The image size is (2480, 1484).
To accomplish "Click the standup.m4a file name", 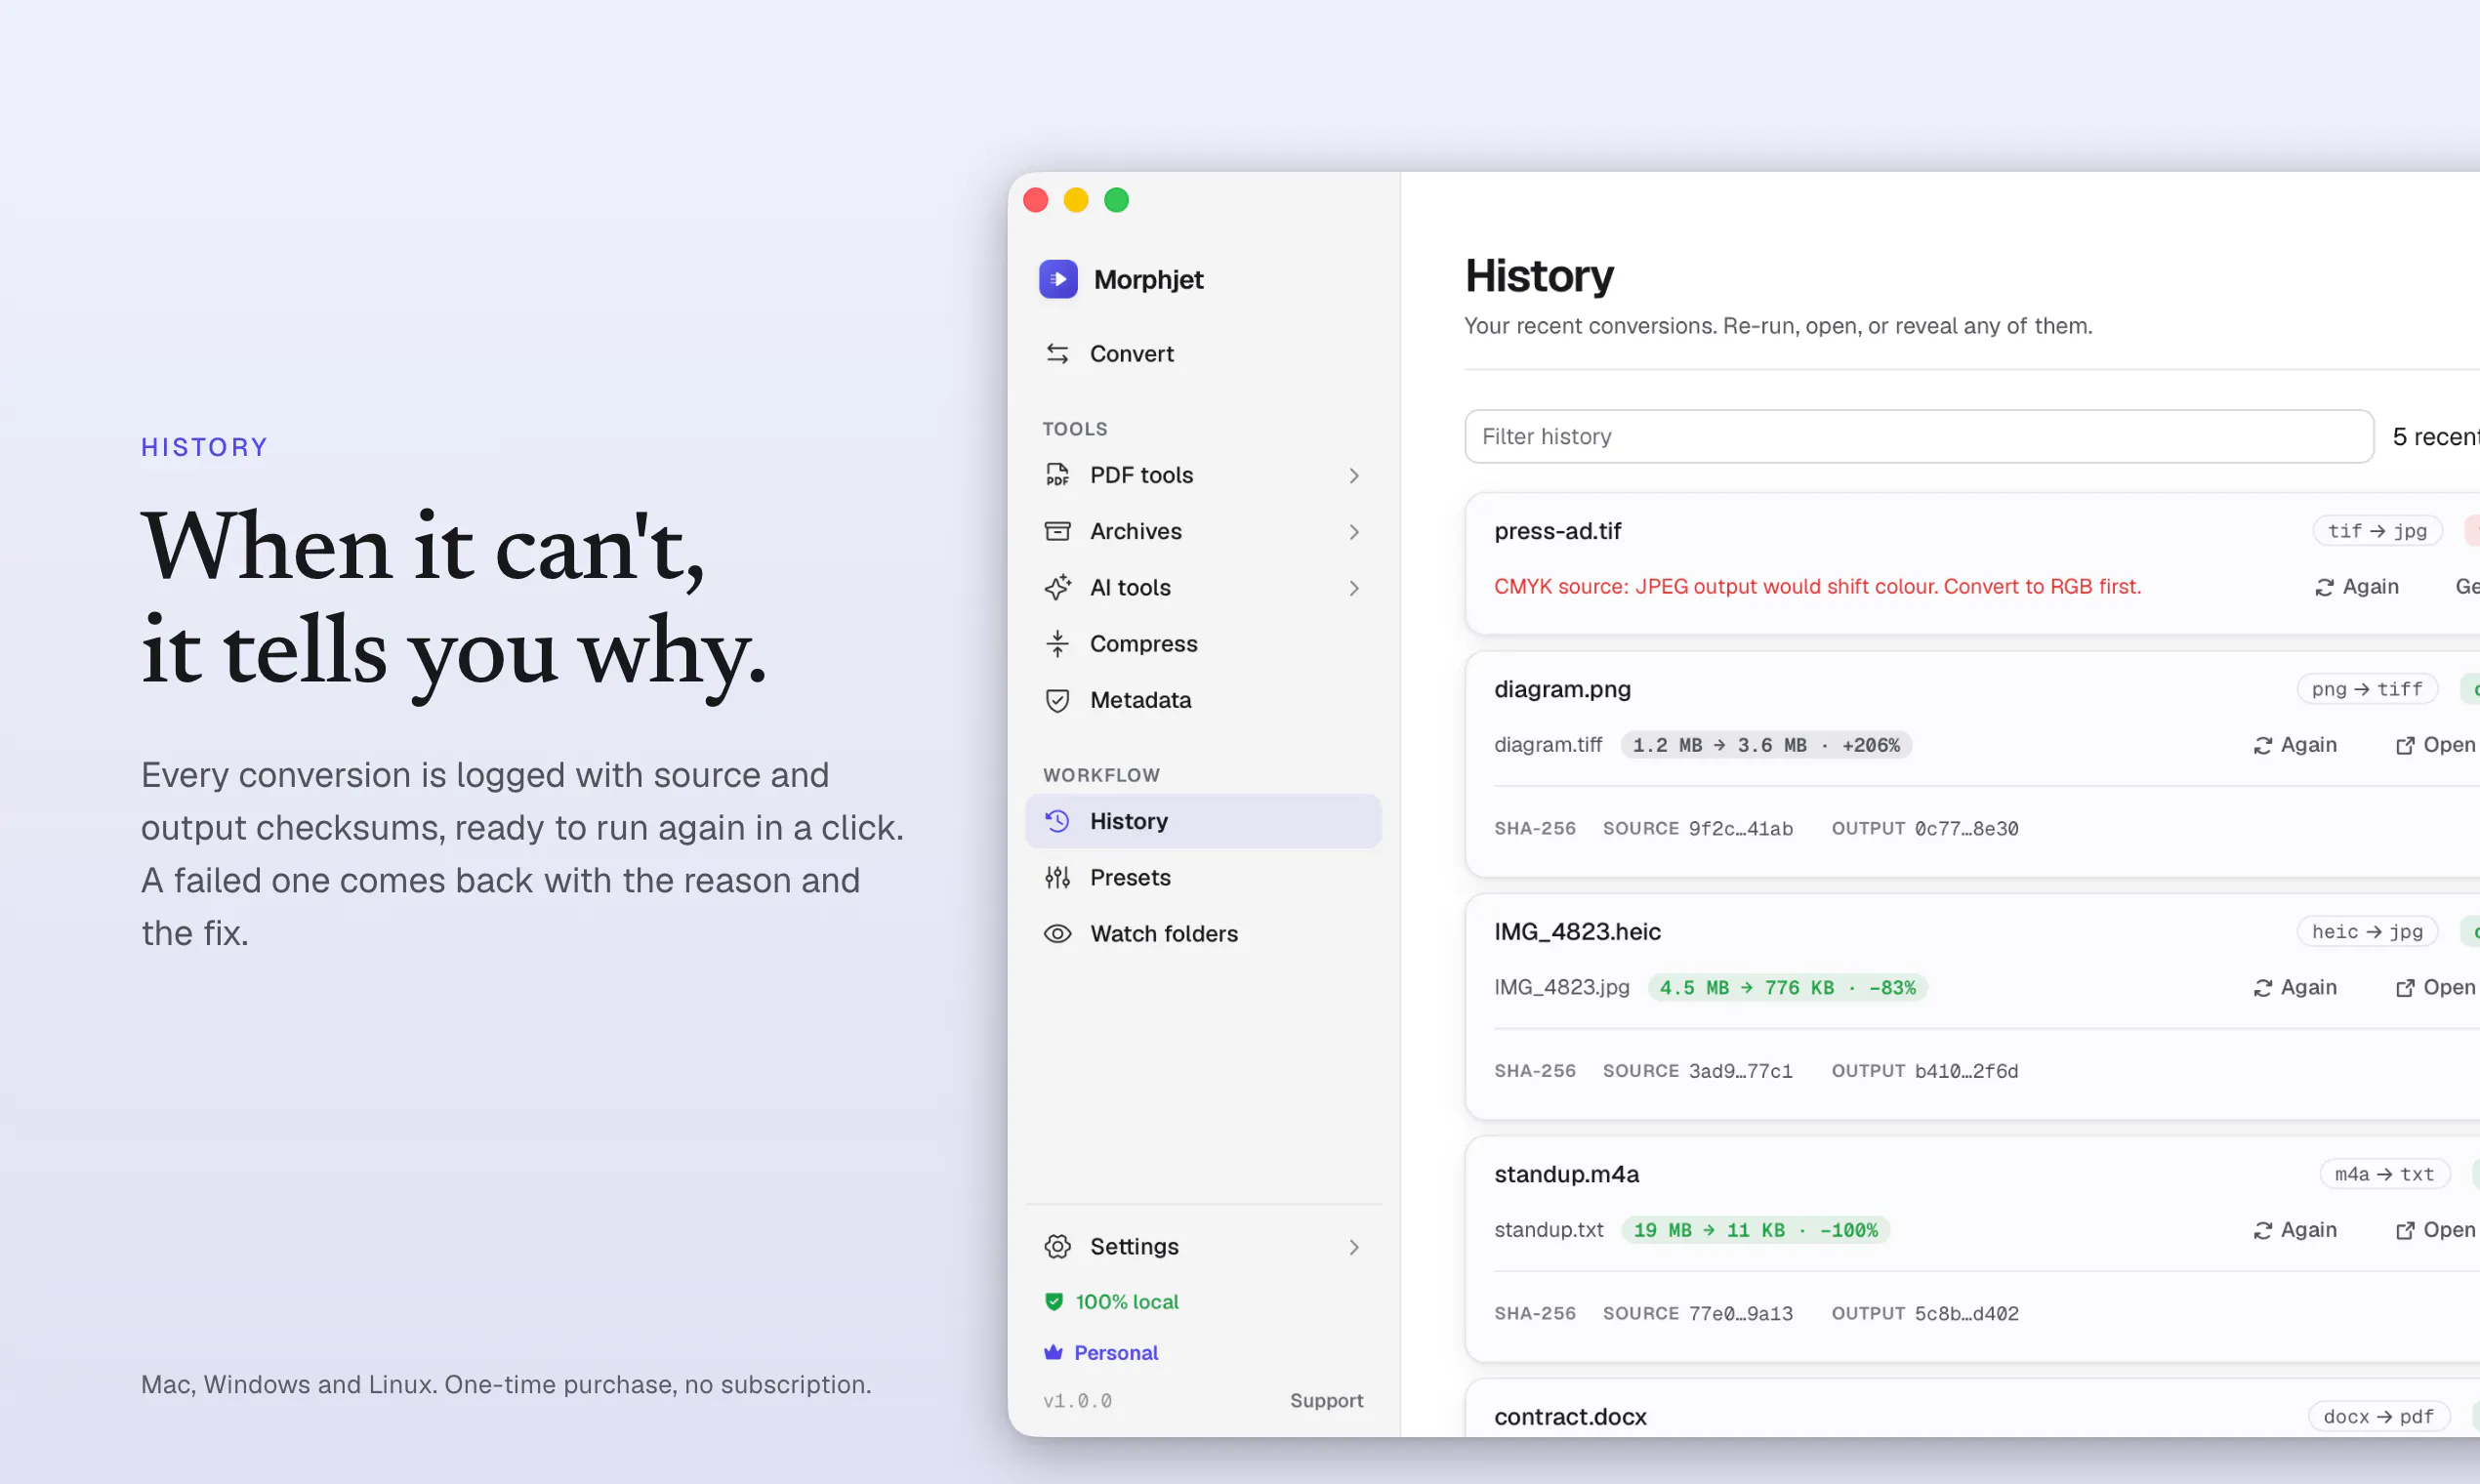I will (1566, 1174).
